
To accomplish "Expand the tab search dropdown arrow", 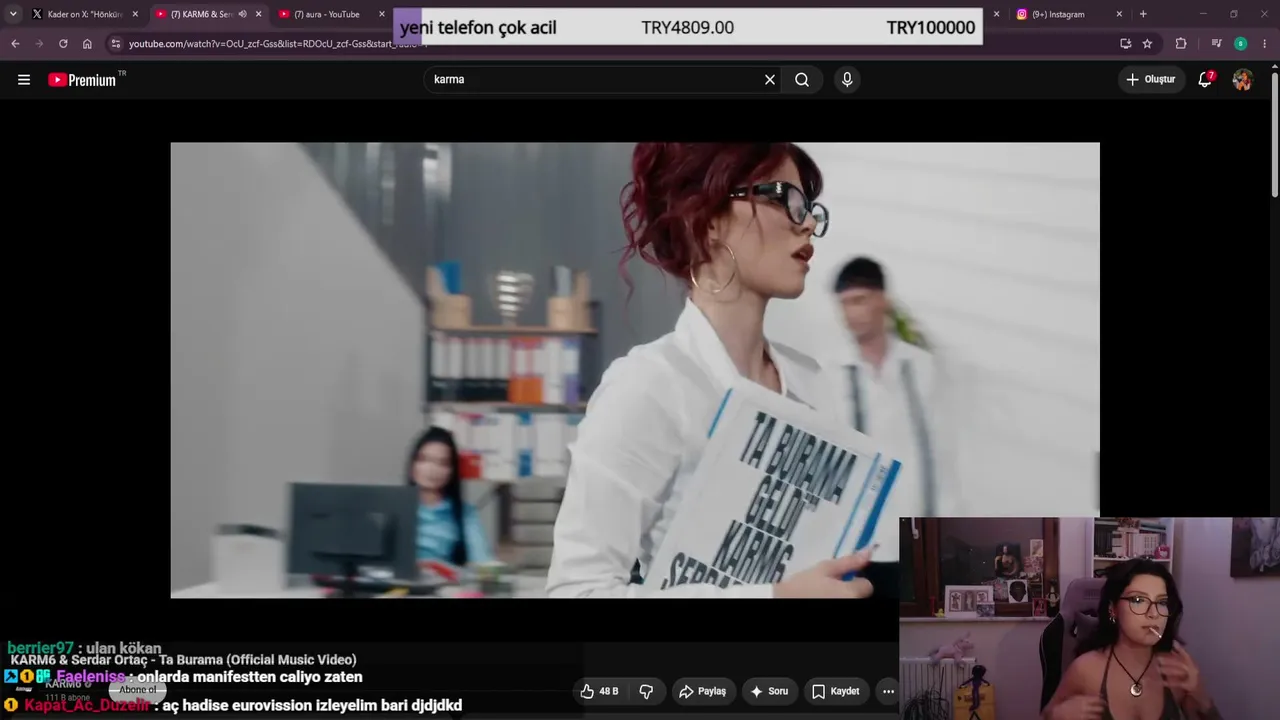I will (13, 14).
